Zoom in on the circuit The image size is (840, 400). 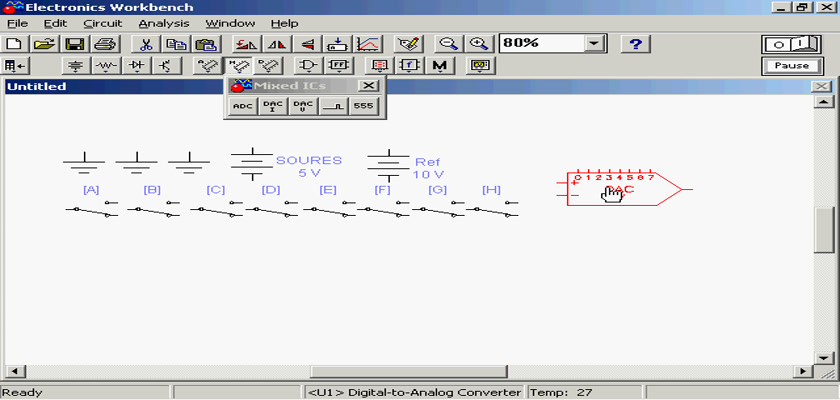pyautogui.click(x=478, y=43)
